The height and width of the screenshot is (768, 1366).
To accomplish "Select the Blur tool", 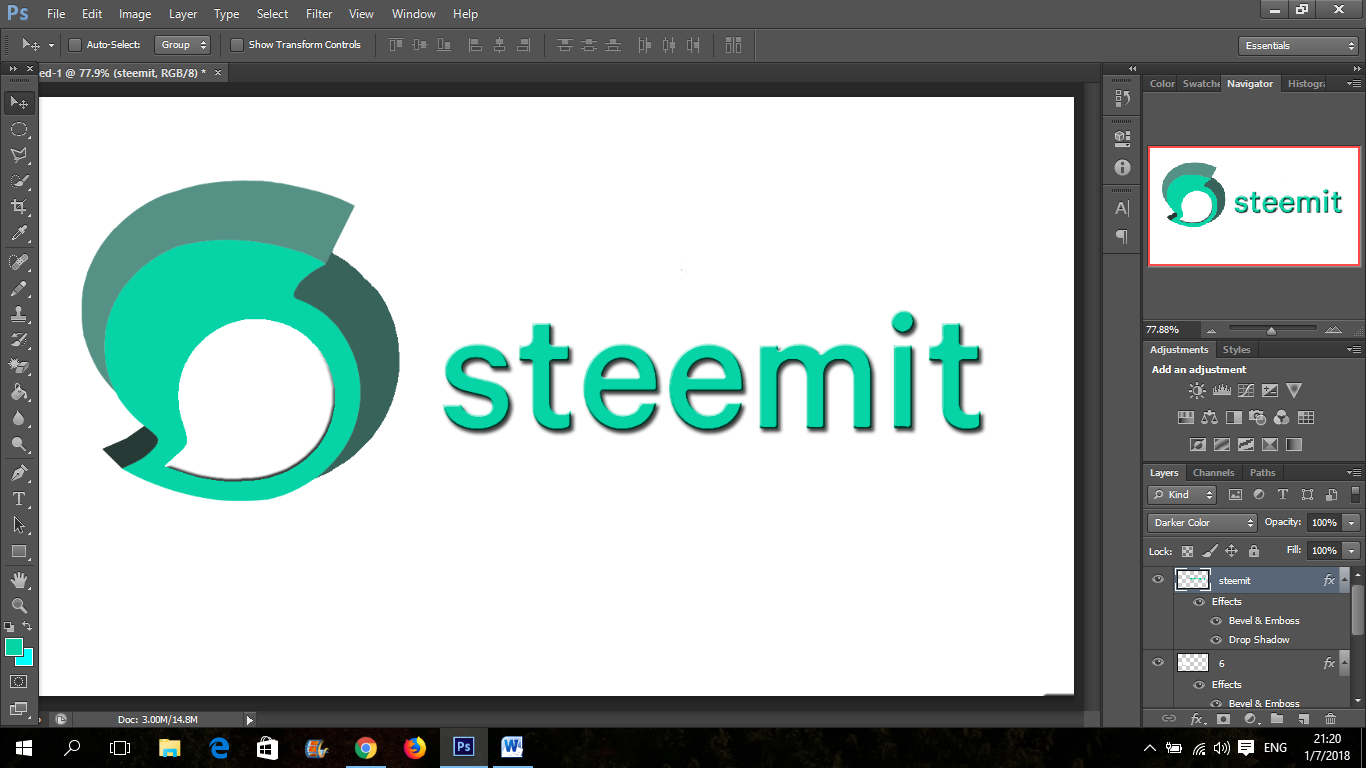I will click(x=19, y=418).
